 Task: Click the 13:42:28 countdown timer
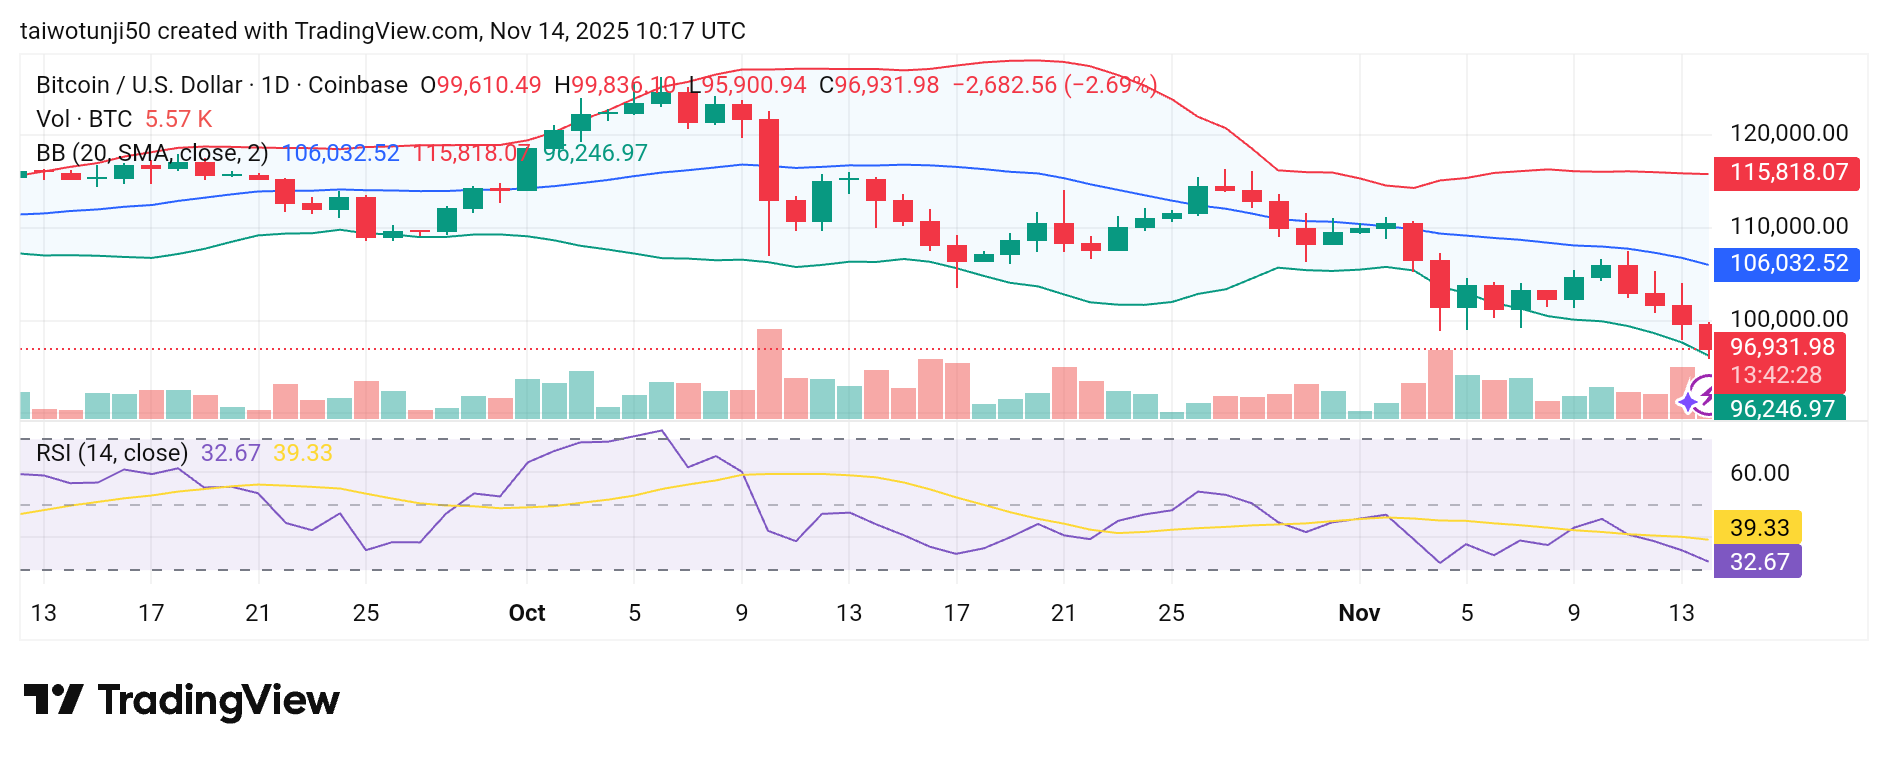tap(1776, 375)
